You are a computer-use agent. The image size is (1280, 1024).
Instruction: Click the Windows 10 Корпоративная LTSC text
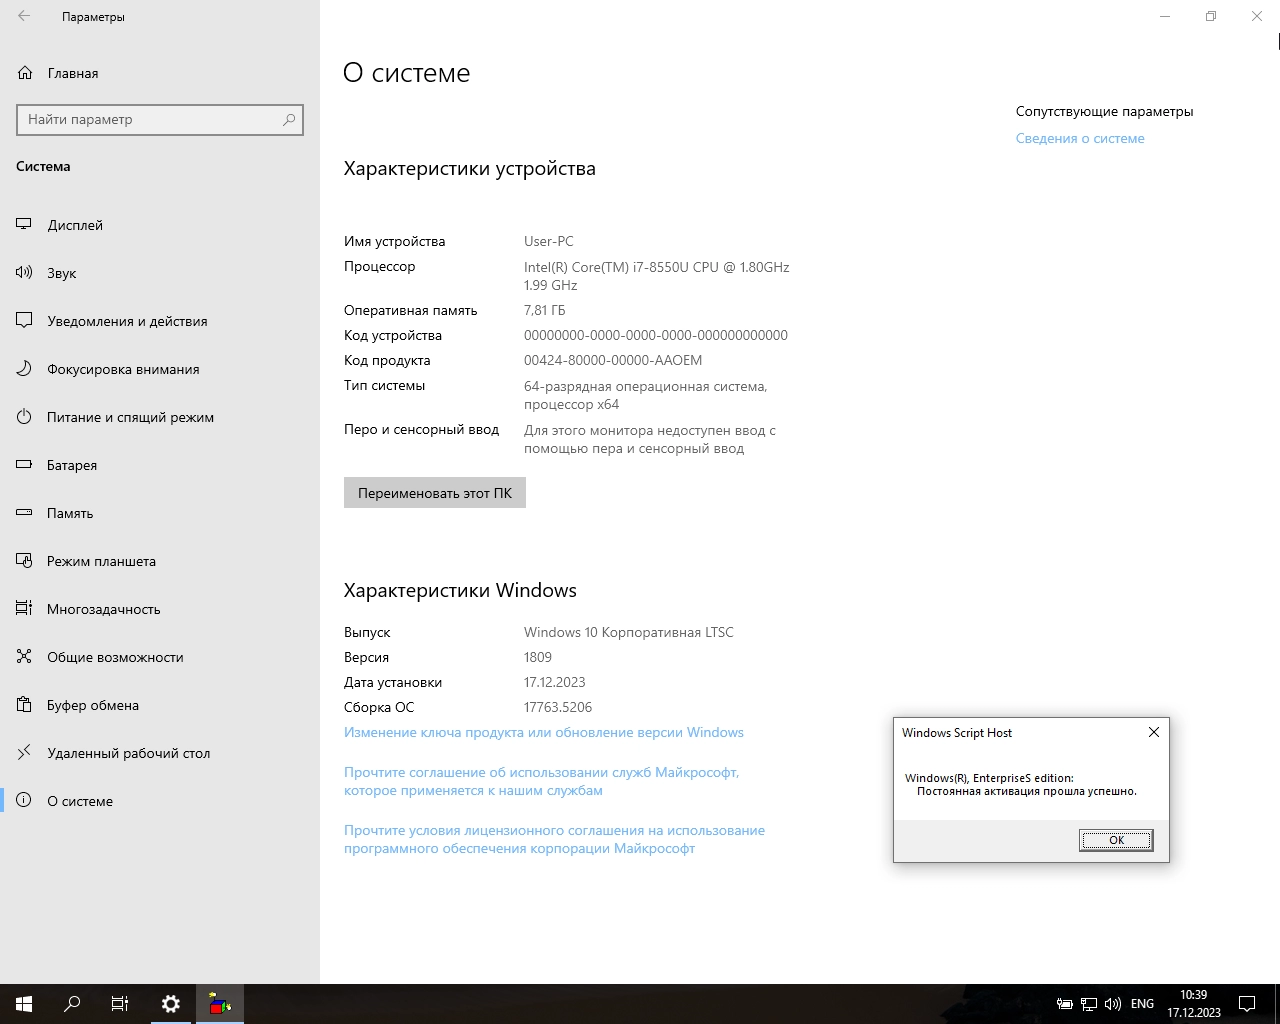coord(629,632)
